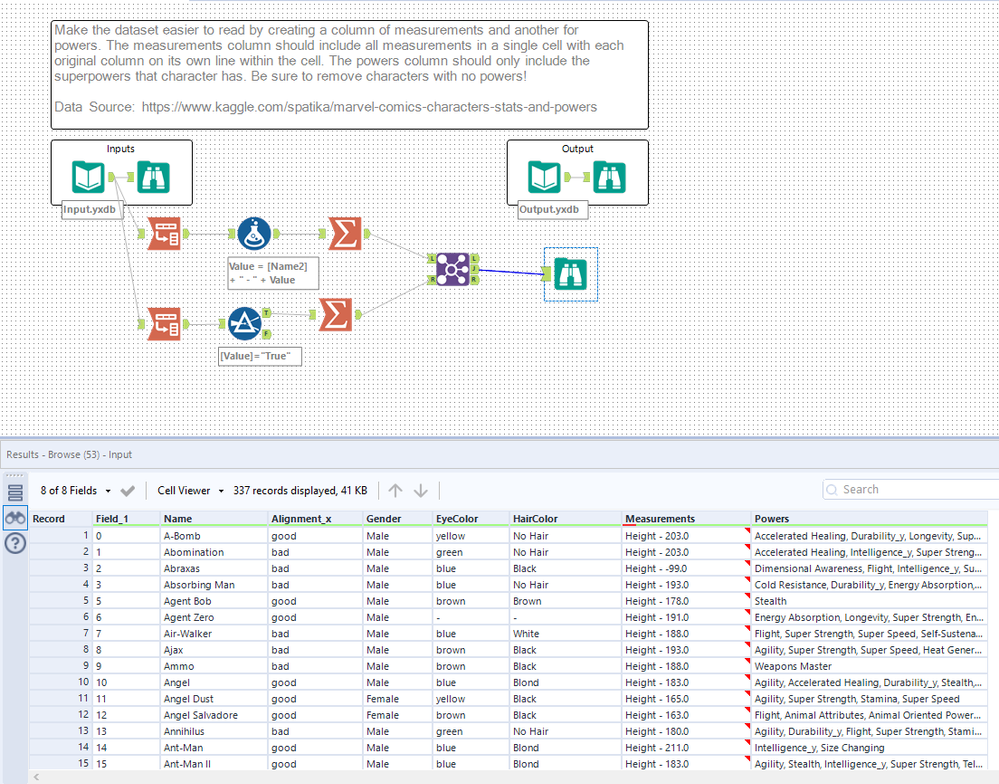Click Height - -99.0 measurements cell
This screenshot has height=784, width=999.
tap(686, 569)
